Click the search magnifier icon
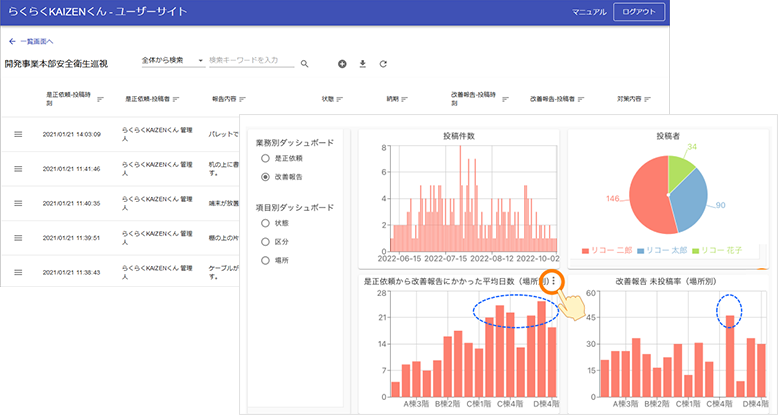Viewport: 778px width, 415px height. coord(305,63)
